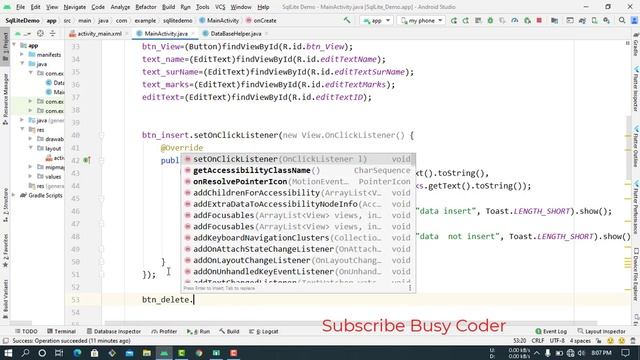Open Windows Start menu
This screenshot has height=360, width=640.
pos(8,353)
